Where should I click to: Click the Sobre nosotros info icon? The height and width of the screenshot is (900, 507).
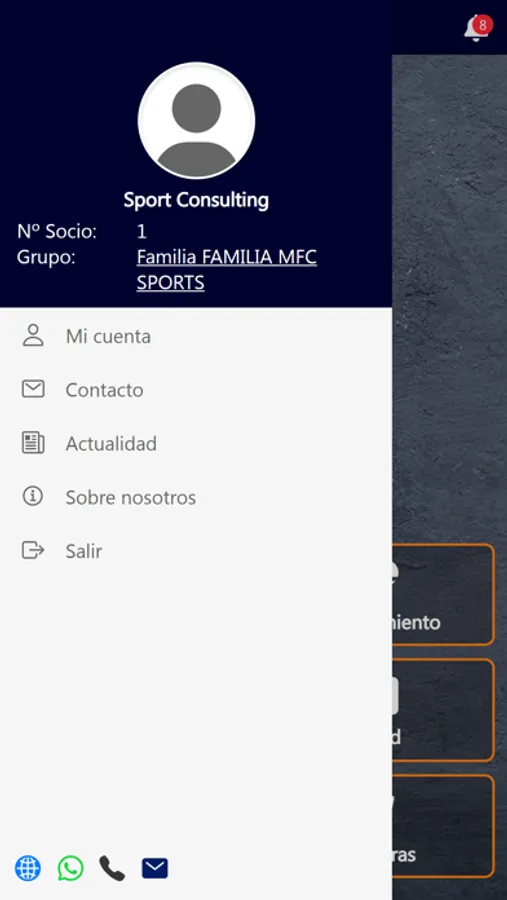pyautogui.click(x=33, y=496)
